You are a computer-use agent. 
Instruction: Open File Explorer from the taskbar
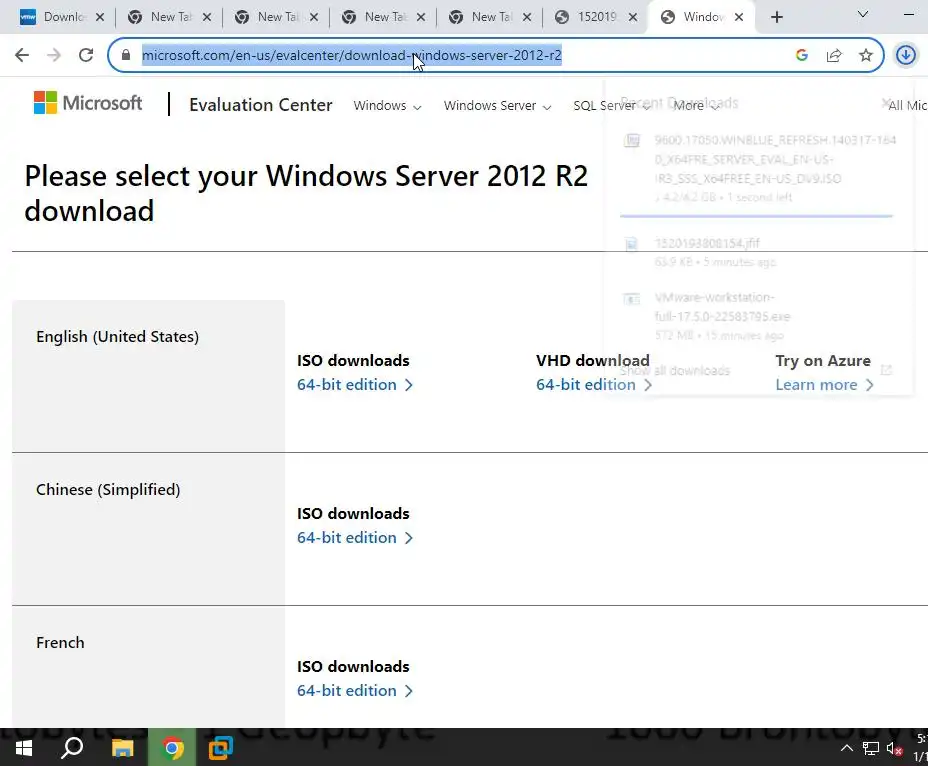pos(123,749)
